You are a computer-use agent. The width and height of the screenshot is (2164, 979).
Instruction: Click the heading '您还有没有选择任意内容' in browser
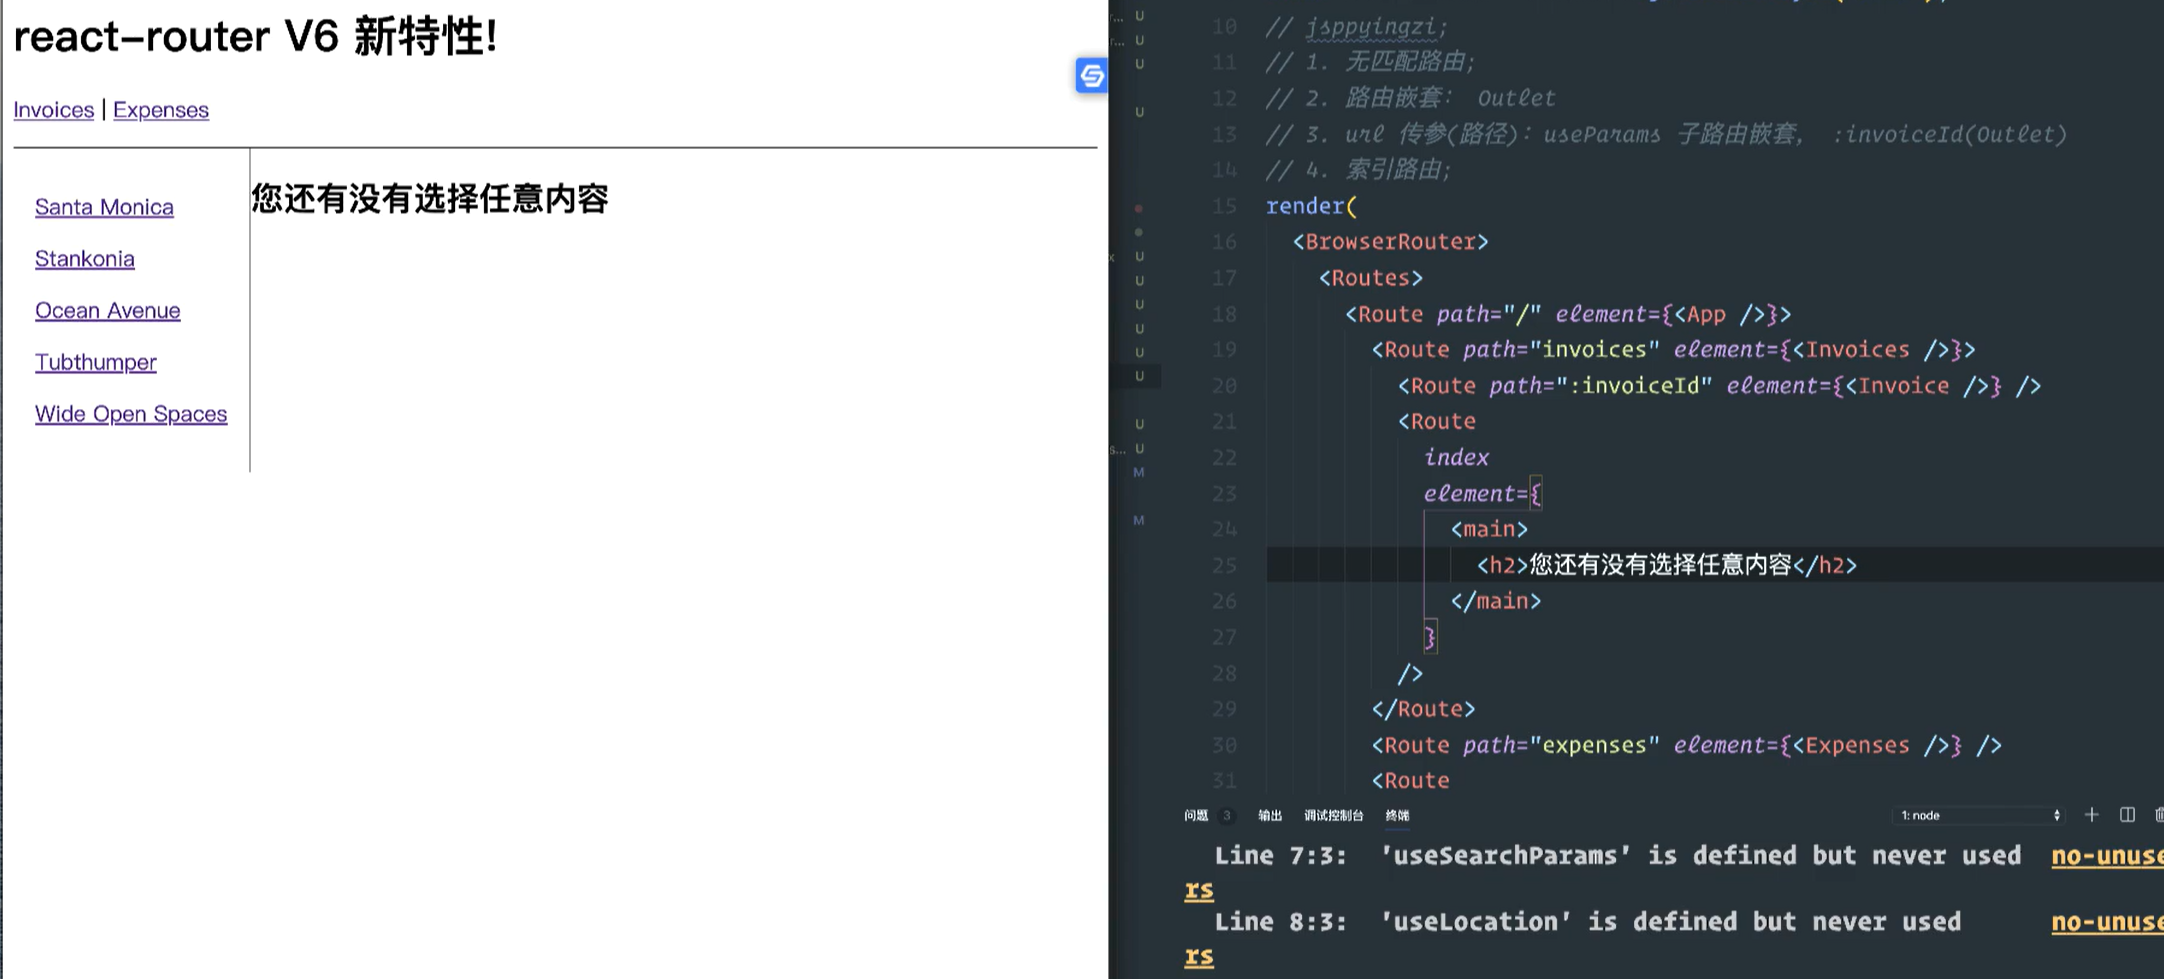tap(430, 199)
